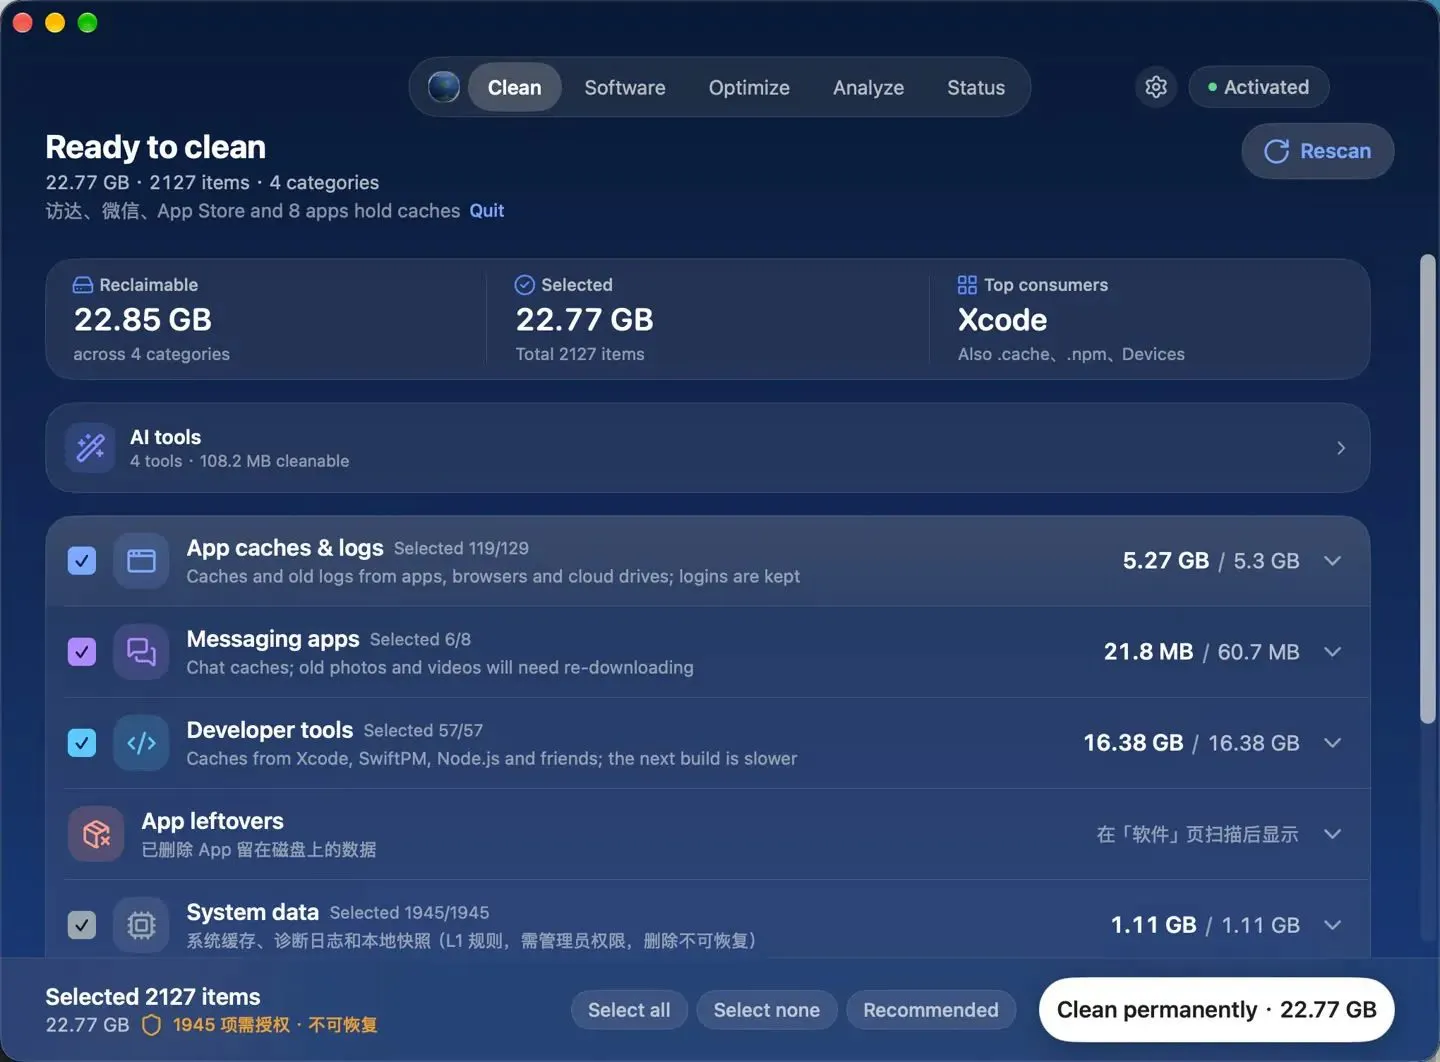This screenshot has width=1440, height=1062.
Task: Click the System data chip icon
Action: [141, 925]
